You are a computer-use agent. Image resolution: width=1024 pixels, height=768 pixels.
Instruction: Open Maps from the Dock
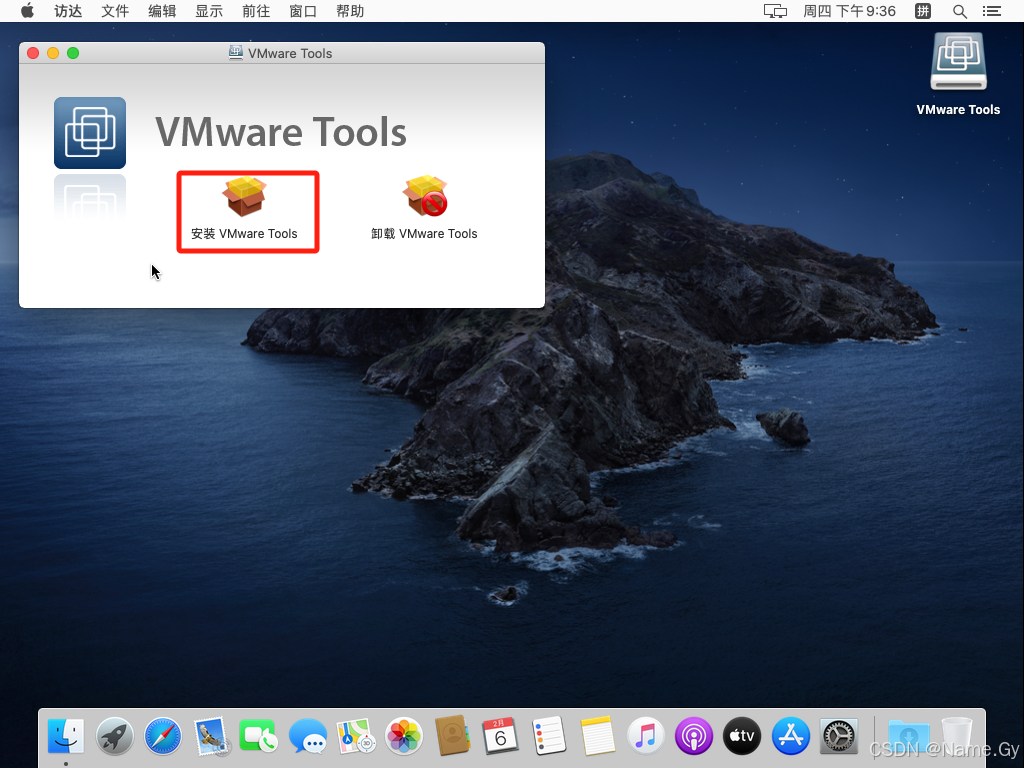pyautogui.click(x=356, y=736)
